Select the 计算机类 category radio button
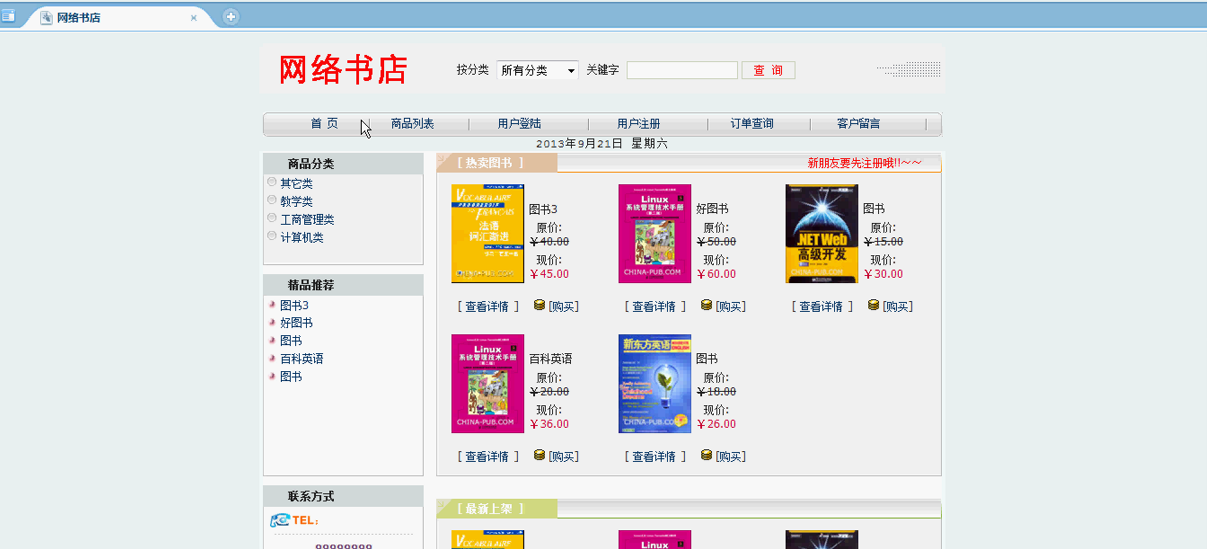 pyautogui.click(x=272, y=236)
